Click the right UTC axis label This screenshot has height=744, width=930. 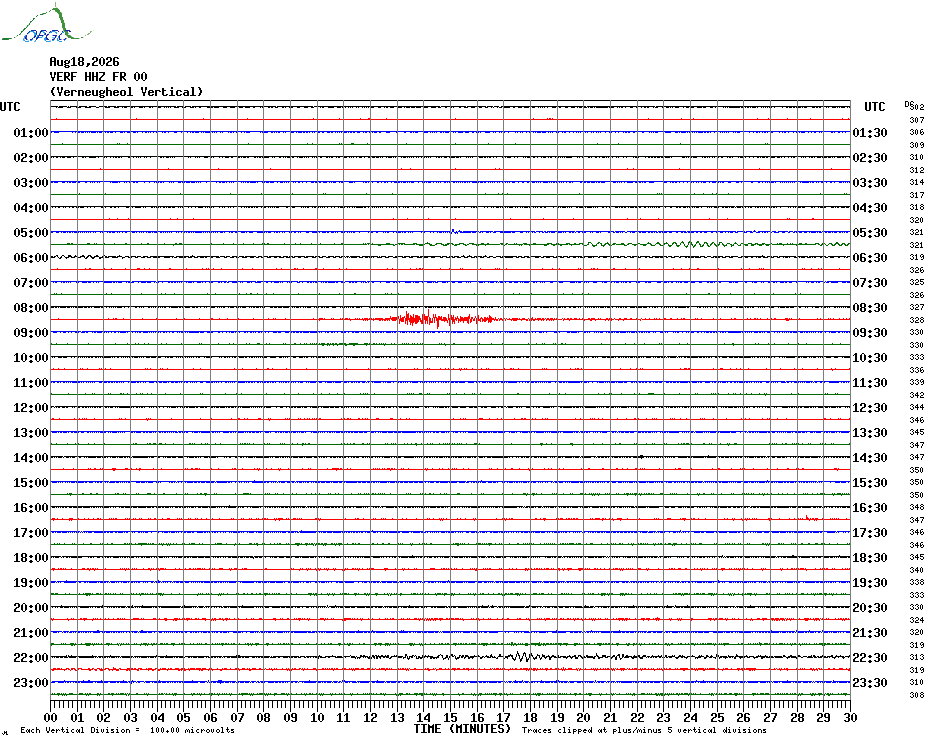coord(874,107)
